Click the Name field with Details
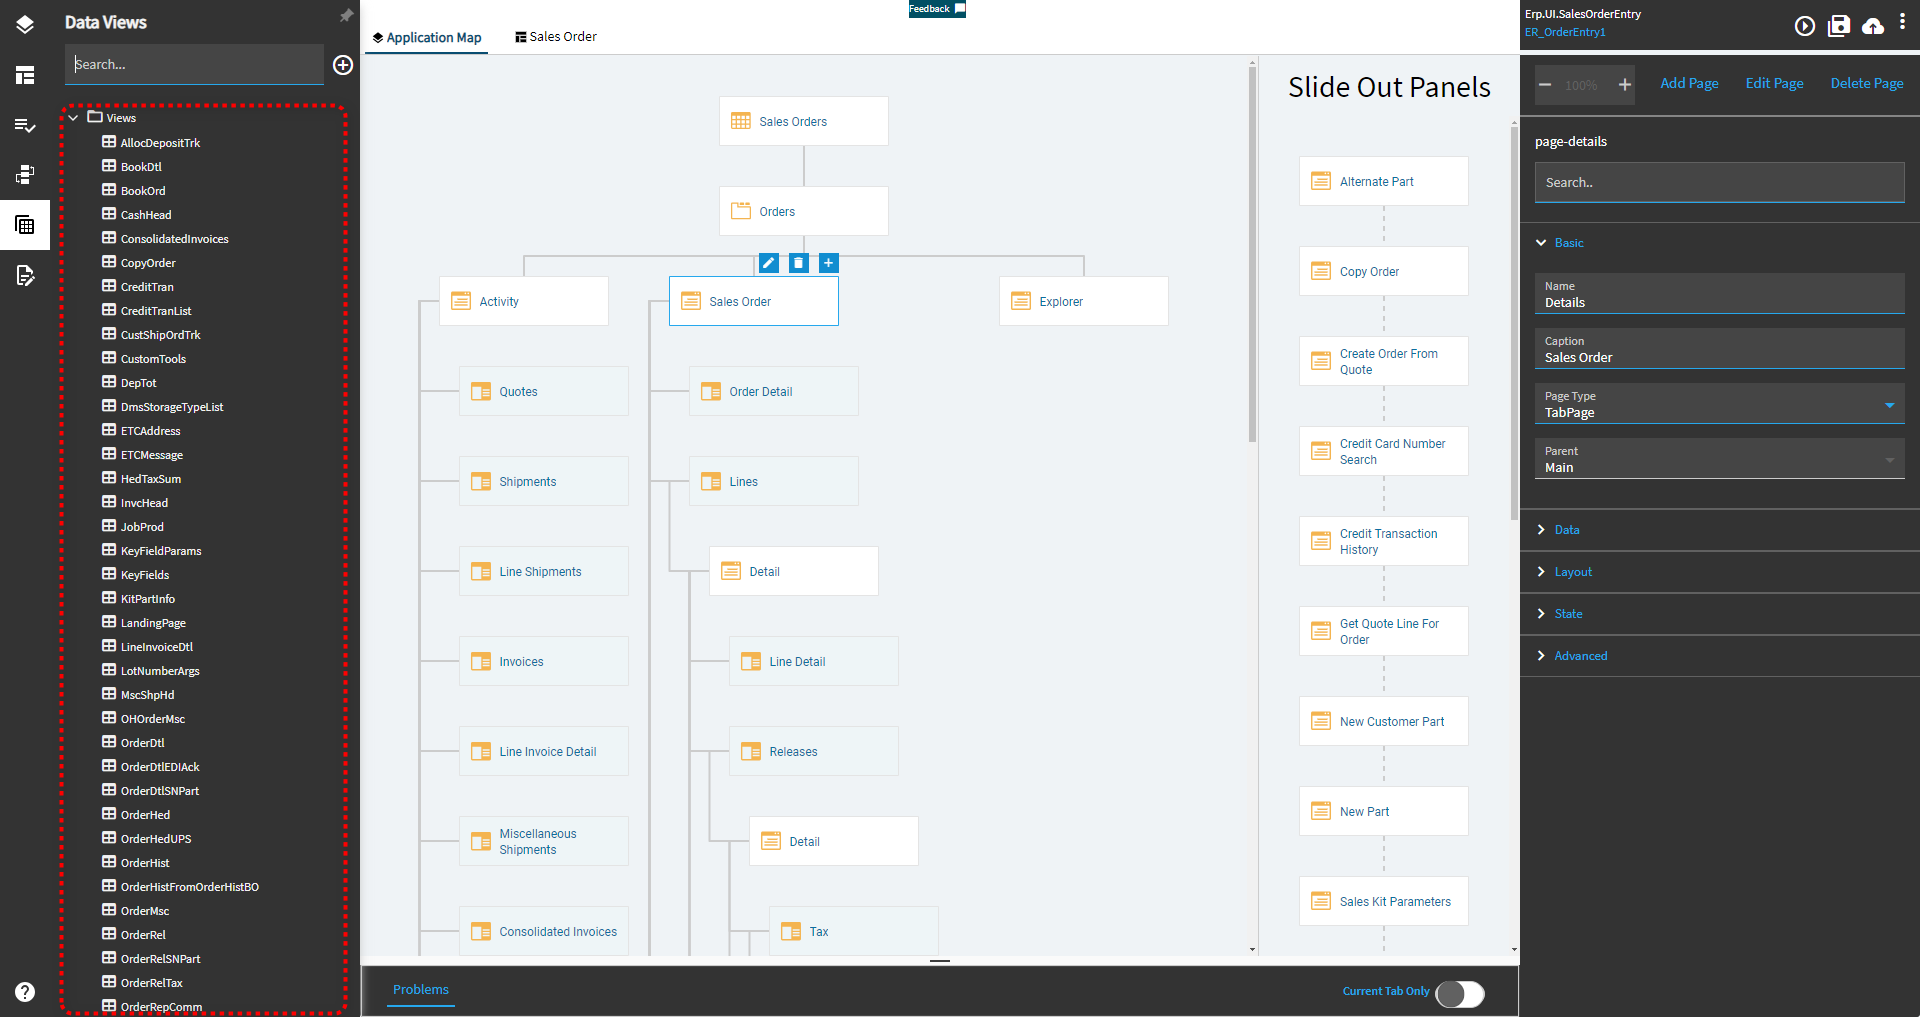 point(1720,294)
